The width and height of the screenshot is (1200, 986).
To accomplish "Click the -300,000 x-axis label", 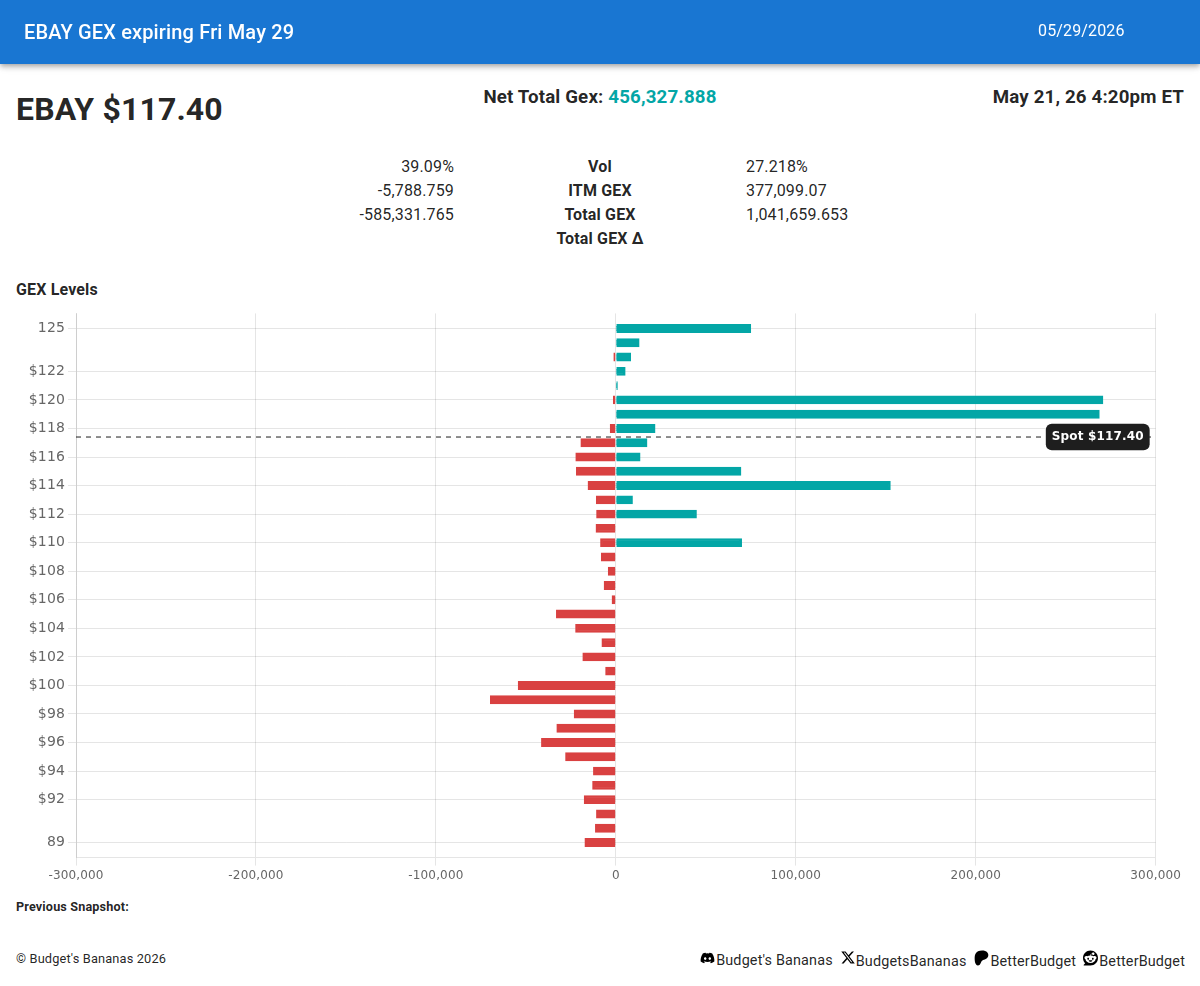I will 76,875.
